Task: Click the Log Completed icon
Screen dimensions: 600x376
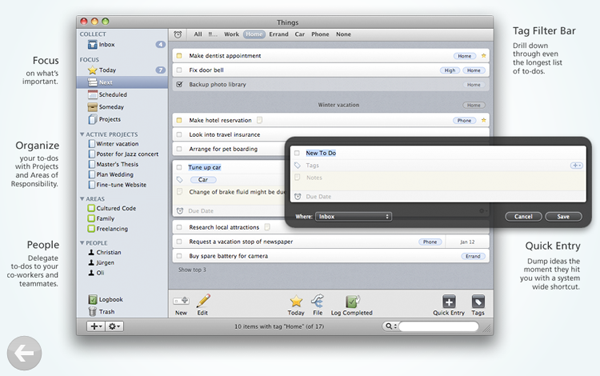Action: (352, 301)
